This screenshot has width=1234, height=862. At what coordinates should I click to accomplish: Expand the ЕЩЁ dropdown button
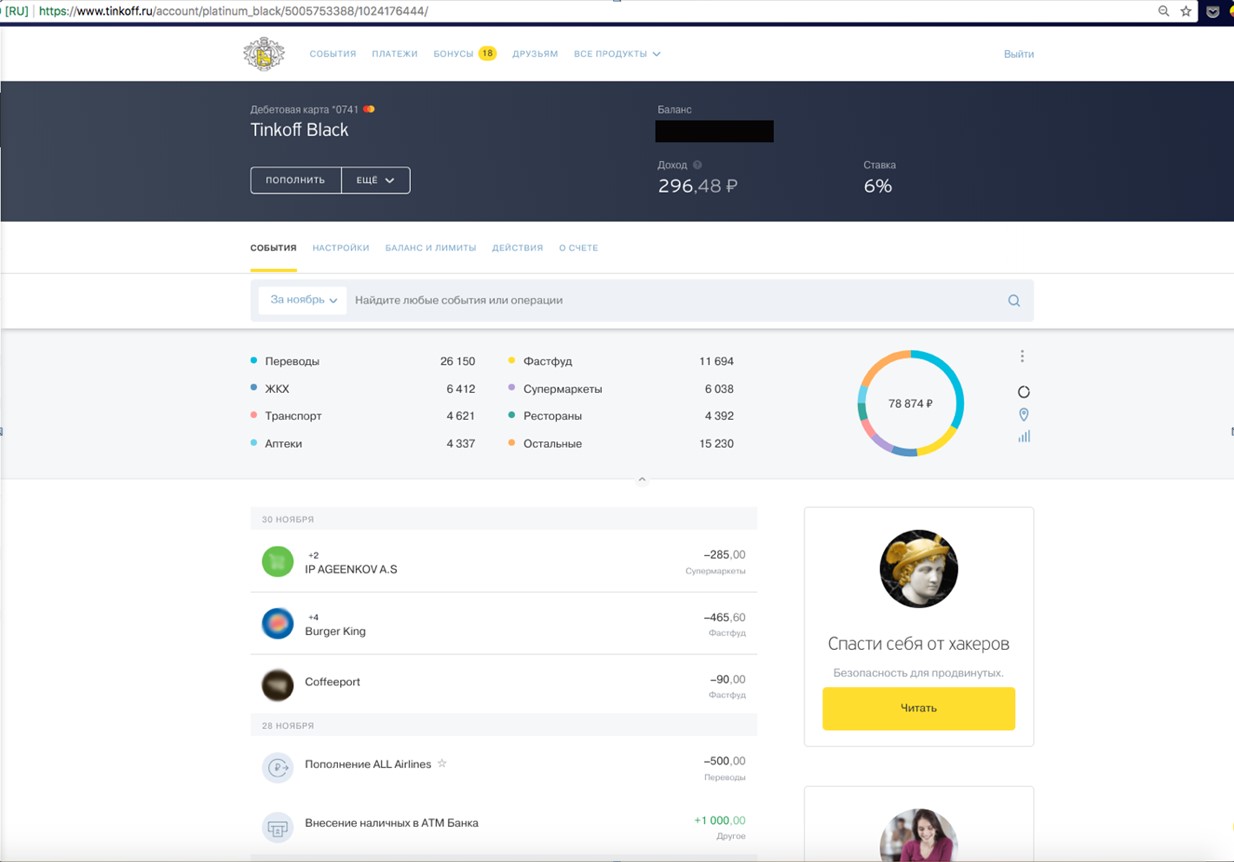point(376,180)
